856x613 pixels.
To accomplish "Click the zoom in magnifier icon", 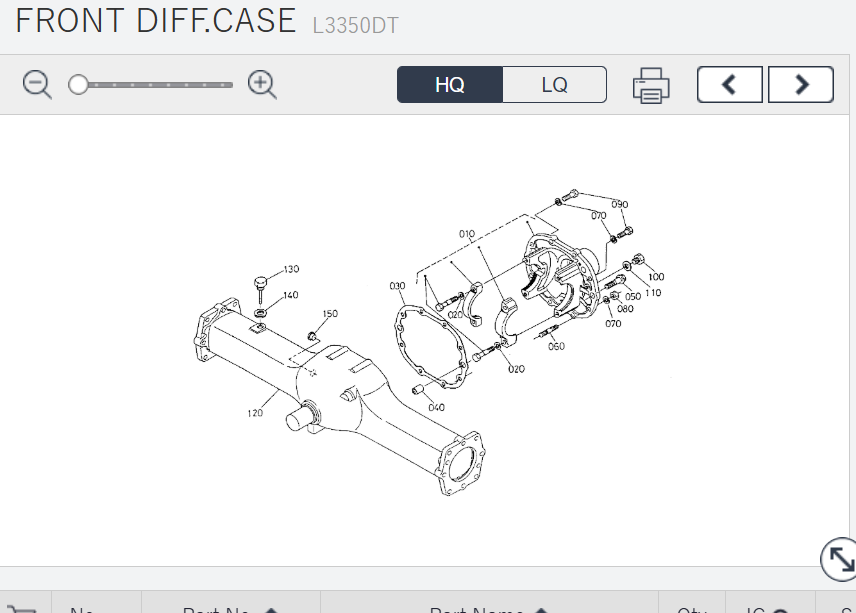I will [x=262, y=85].
